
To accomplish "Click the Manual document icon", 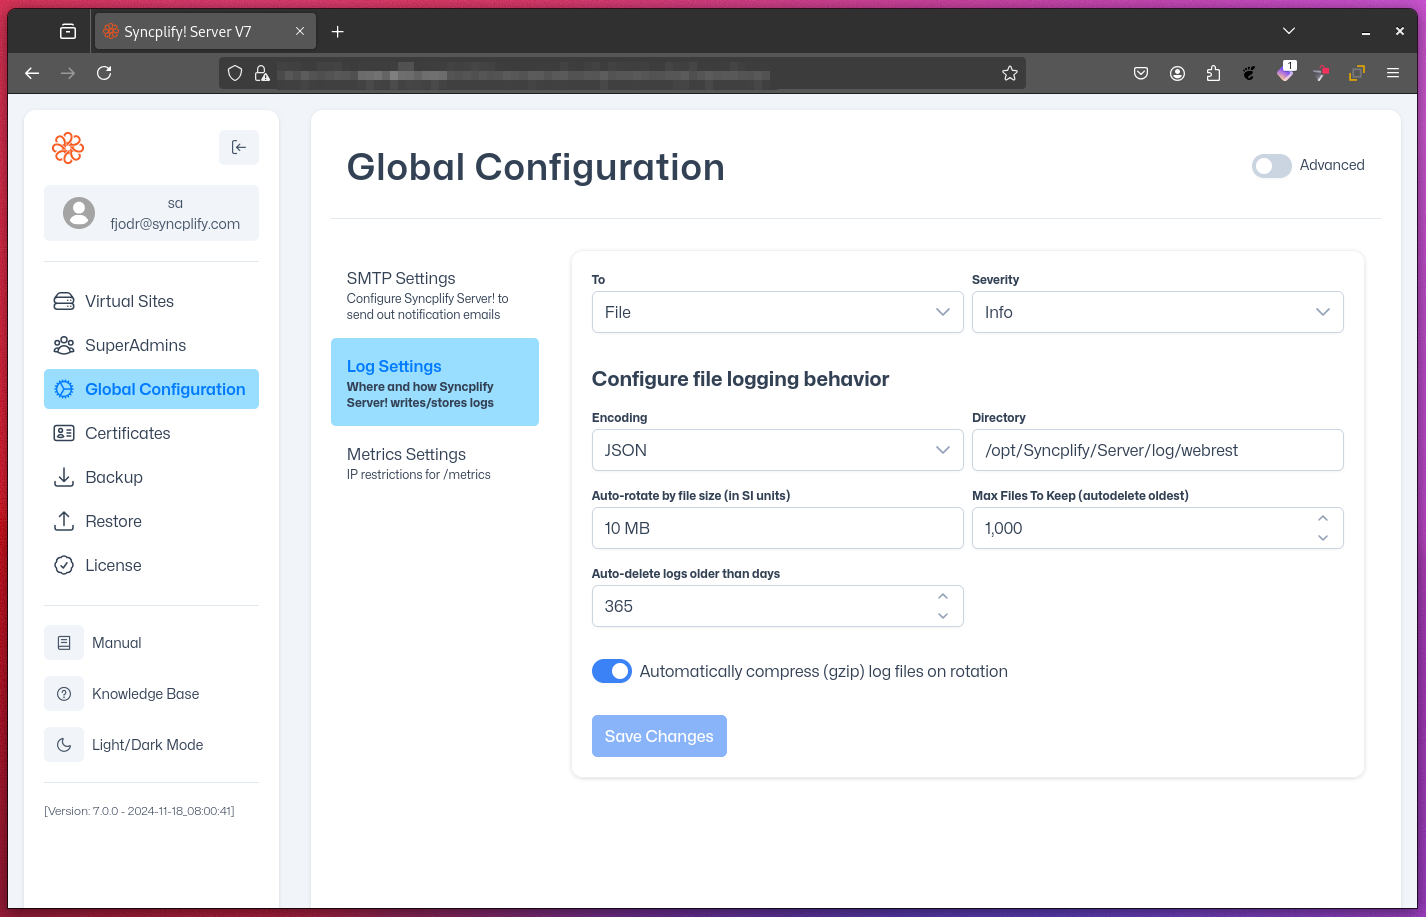I will (64, 643).
